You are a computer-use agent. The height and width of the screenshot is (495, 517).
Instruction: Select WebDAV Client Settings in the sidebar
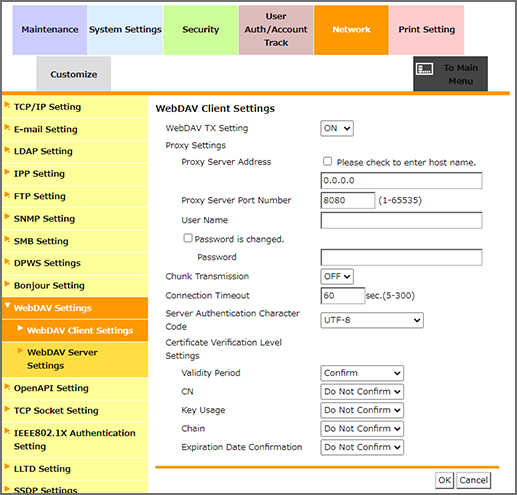(x=75, y=330)
